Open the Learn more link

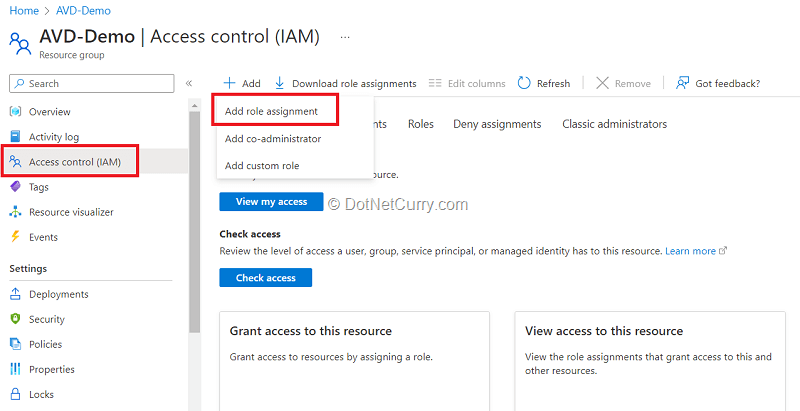pyautogui.click(x=690, y=251)
